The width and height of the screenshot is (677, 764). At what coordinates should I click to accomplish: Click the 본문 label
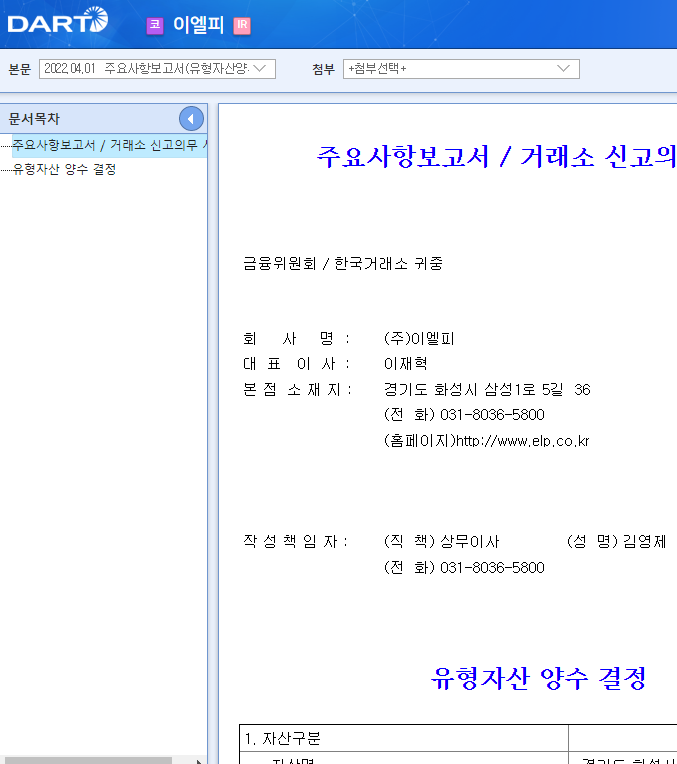click(19, 69)
